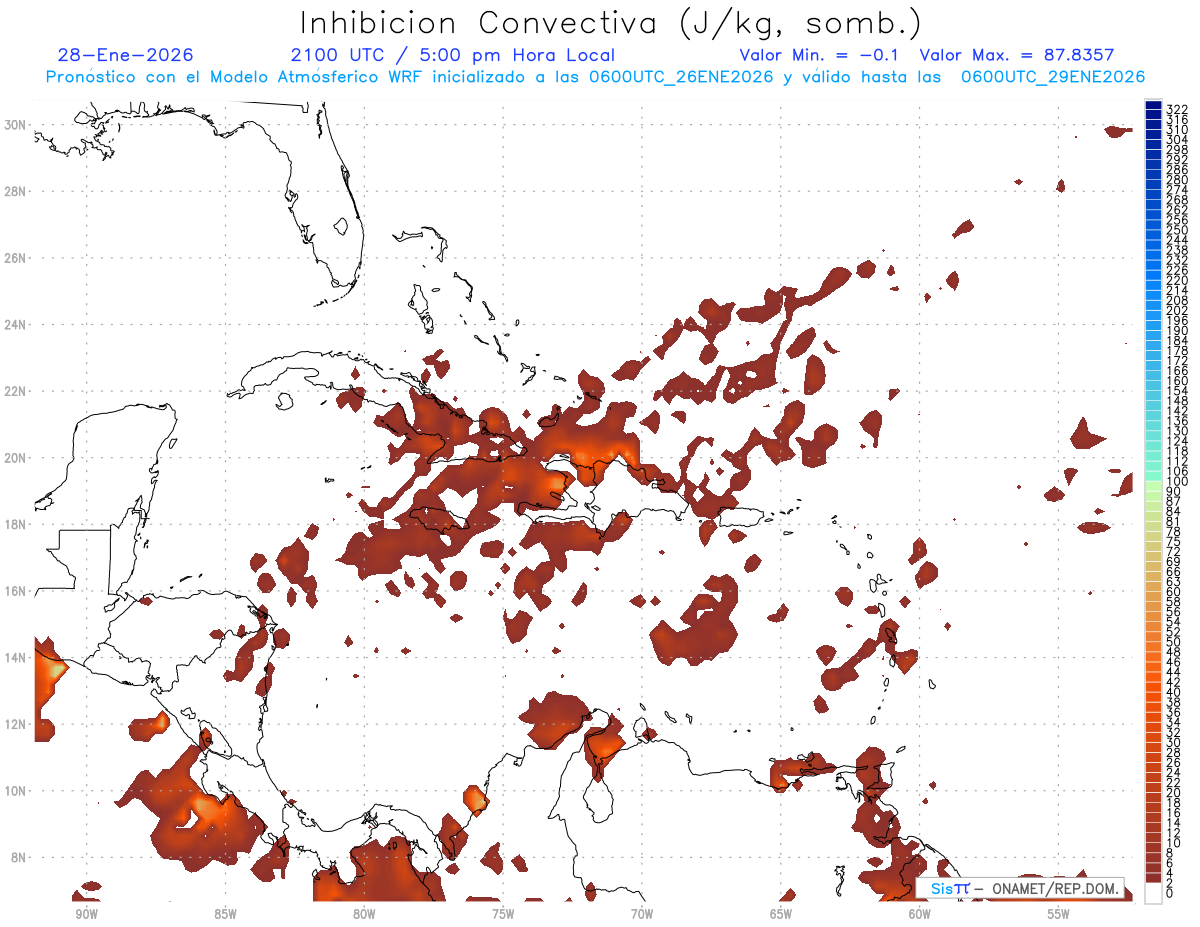Click the 85W longitude label
The height and width of the screenshot is (927, 1200).
pos(225,912)
